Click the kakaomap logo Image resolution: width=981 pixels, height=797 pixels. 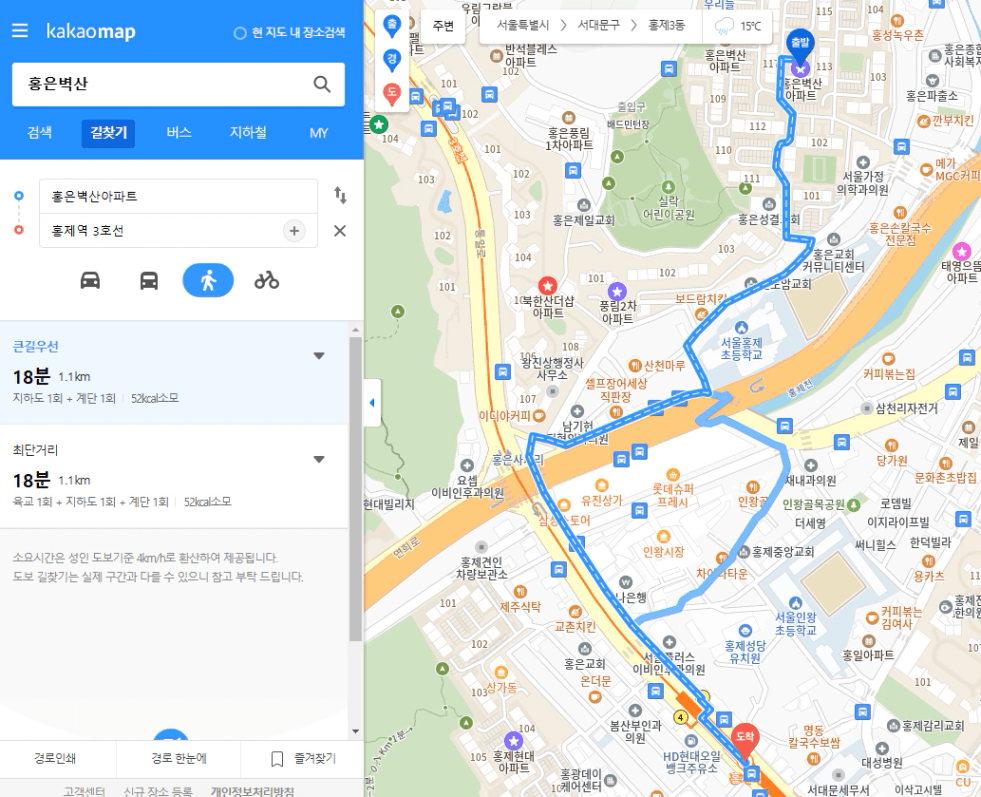coord(91,31)
